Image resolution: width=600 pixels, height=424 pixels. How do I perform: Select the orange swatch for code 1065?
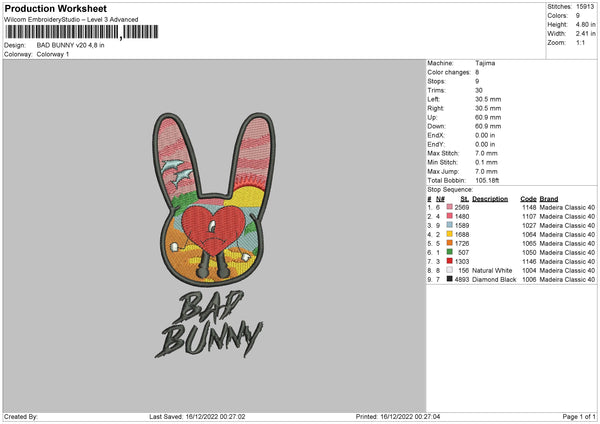click(x=450, y=243)
